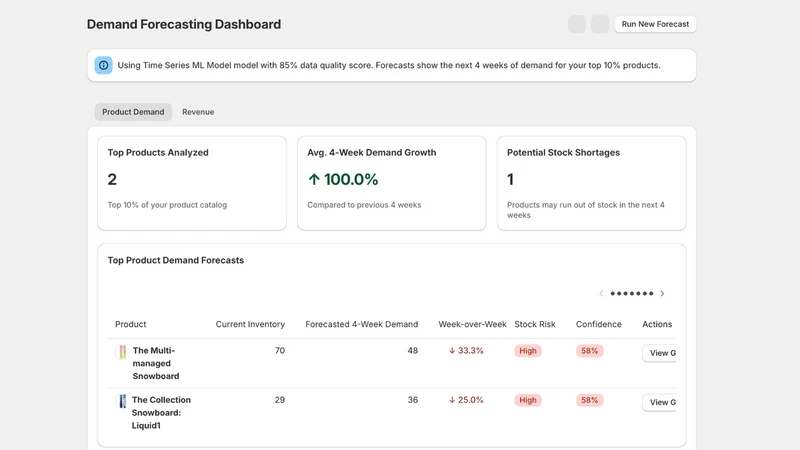
Task: Go to next page using right chevron
Action: [x=662, y=293]
